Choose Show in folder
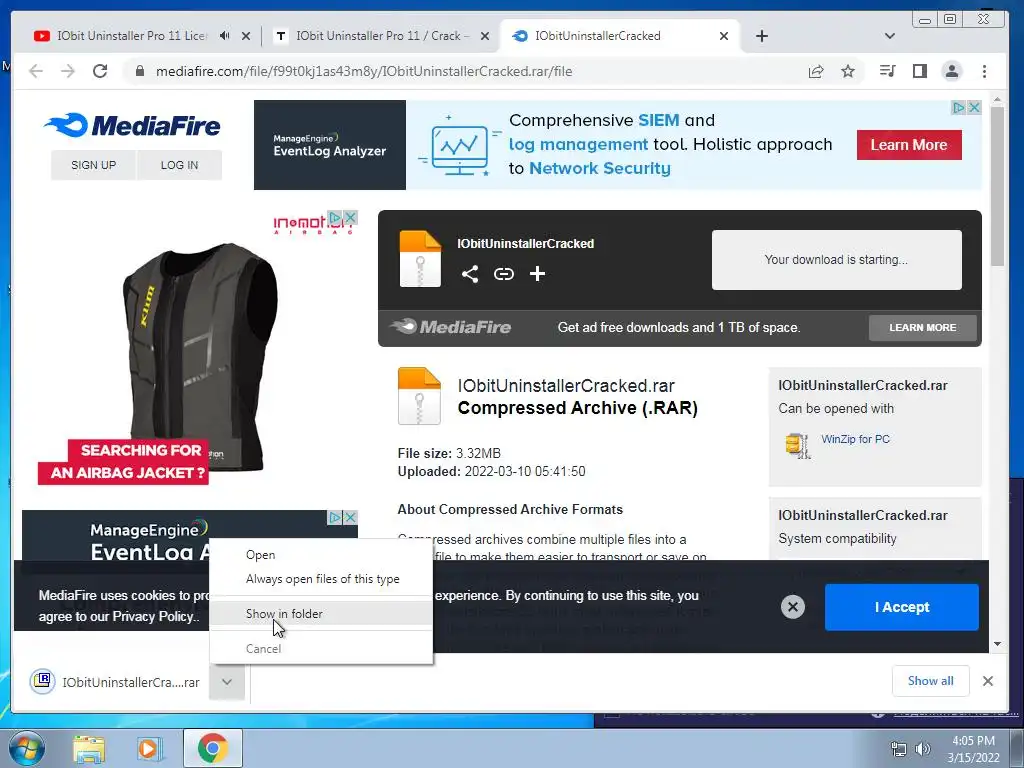1024x768 pixels. tap(321, 613)
